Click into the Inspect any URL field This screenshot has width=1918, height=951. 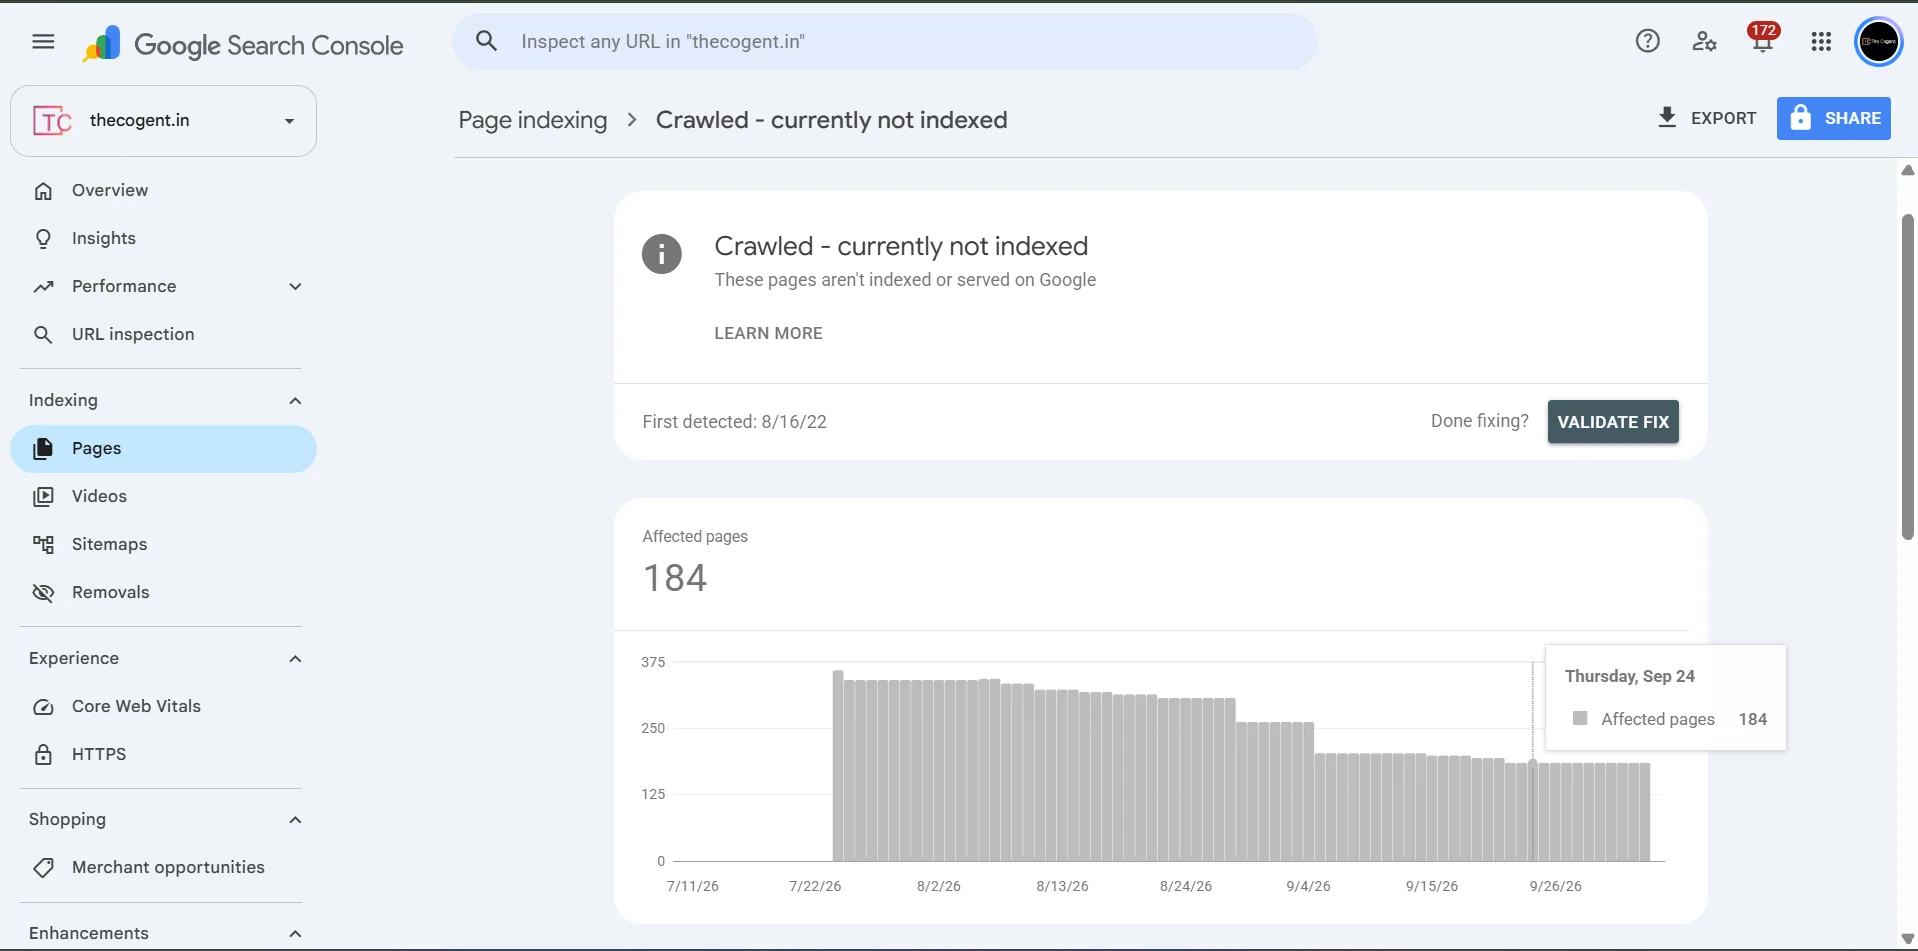click(884, 41)
